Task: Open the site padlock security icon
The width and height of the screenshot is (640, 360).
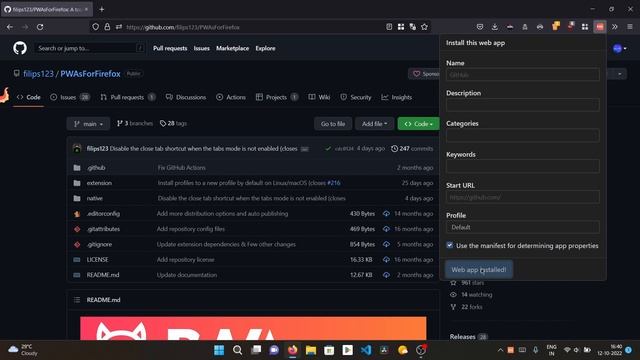Action: point(107,27)
